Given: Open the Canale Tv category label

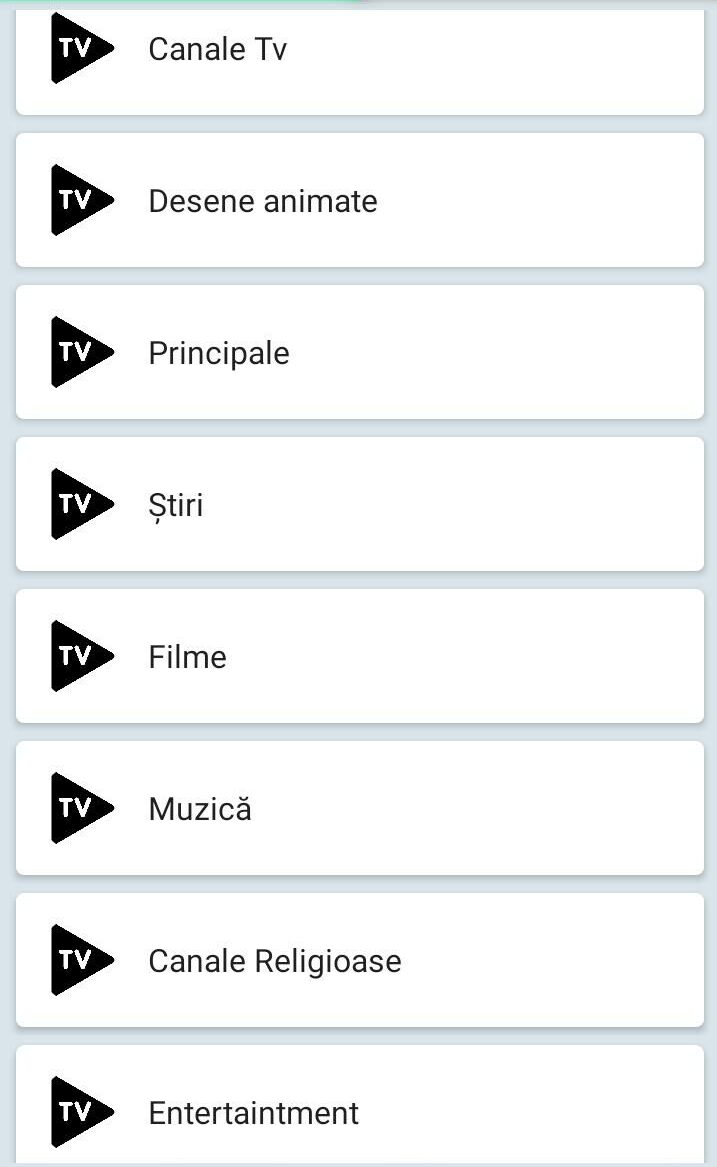Looking at the screenshot, I should (x=217, y=49).
